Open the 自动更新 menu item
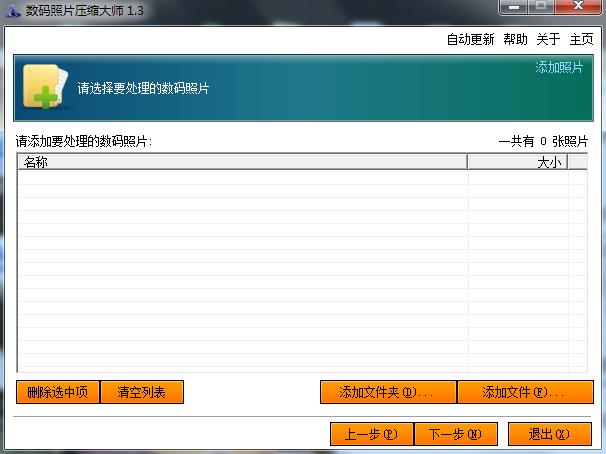Viewport: 606px width, 454px height. (470, 40)
